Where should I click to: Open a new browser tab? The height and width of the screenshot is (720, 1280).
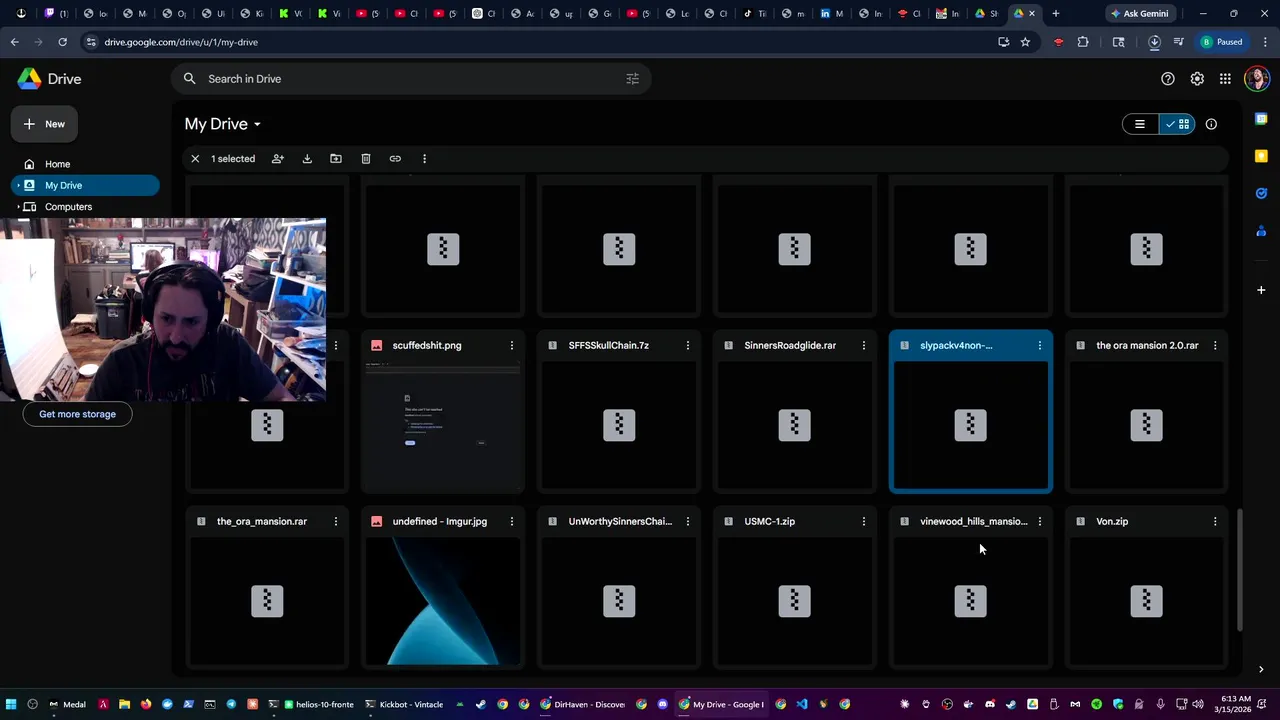click(x=1055, y=14)
